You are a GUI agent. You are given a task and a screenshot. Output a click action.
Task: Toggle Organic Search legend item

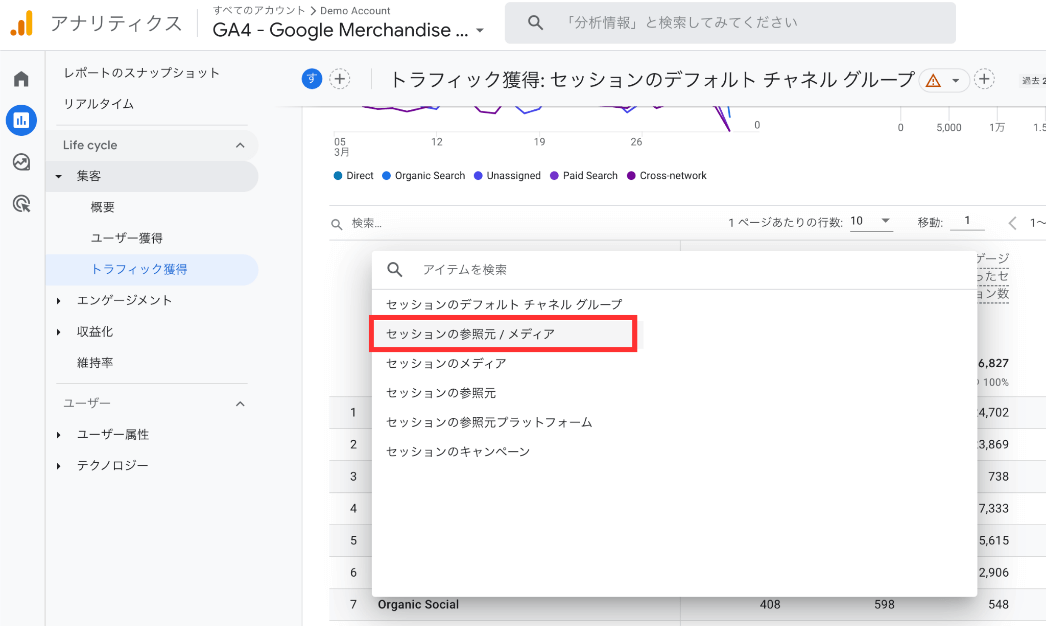pyautogui.click(x=424, y=176)
